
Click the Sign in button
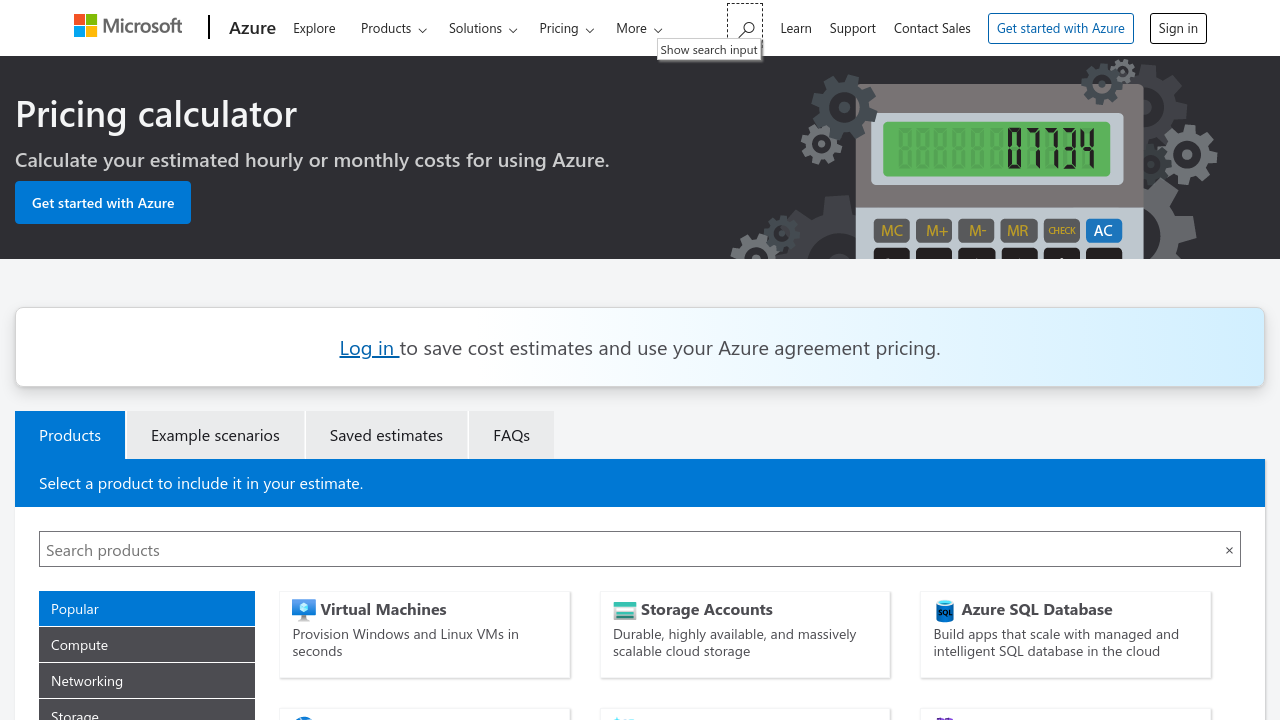tap(1178, 28)
